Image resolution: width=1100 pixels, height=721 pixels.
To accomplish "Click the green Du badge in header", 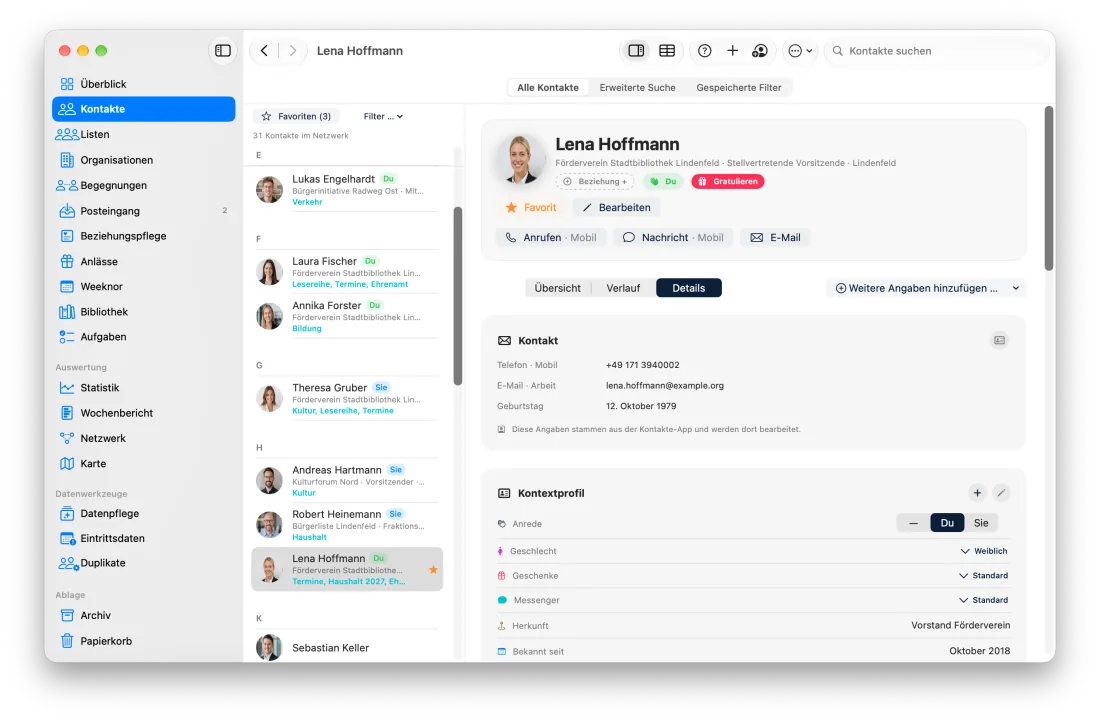I will click(663, 182).
